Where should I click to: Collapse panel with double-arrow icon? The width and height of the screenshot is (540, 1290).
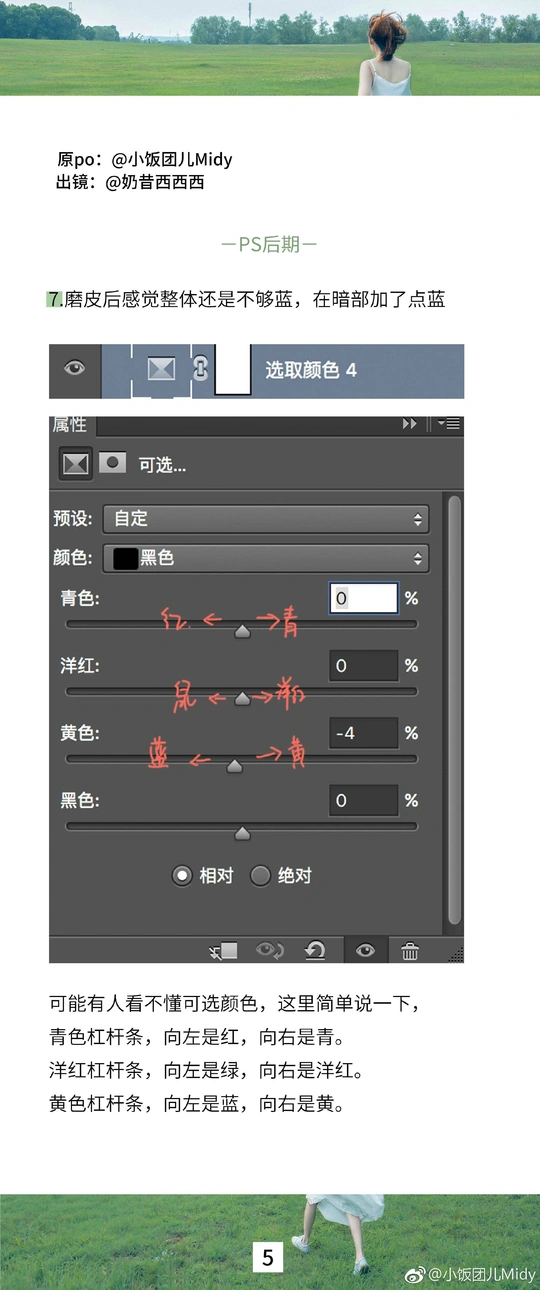coord(409,424)
